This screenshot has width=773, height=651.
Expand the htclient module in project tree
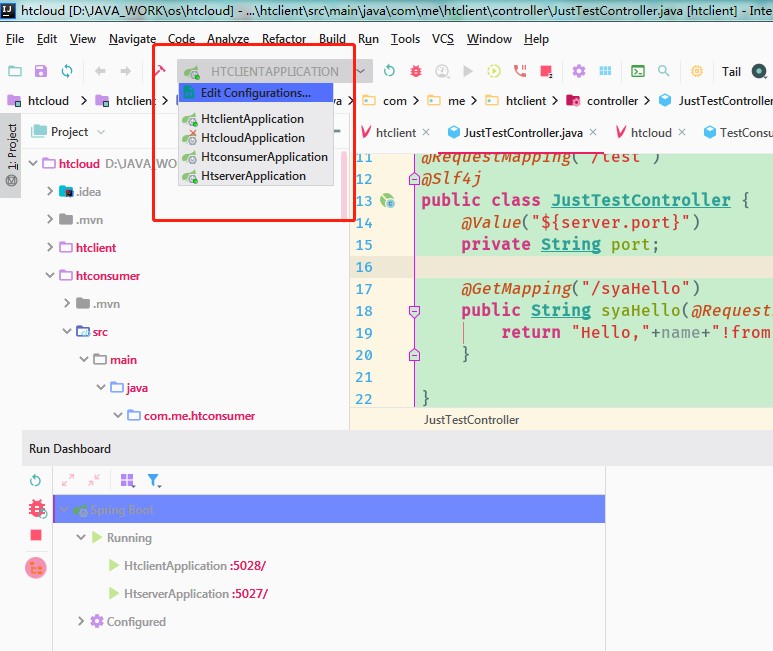coord(51,247)
